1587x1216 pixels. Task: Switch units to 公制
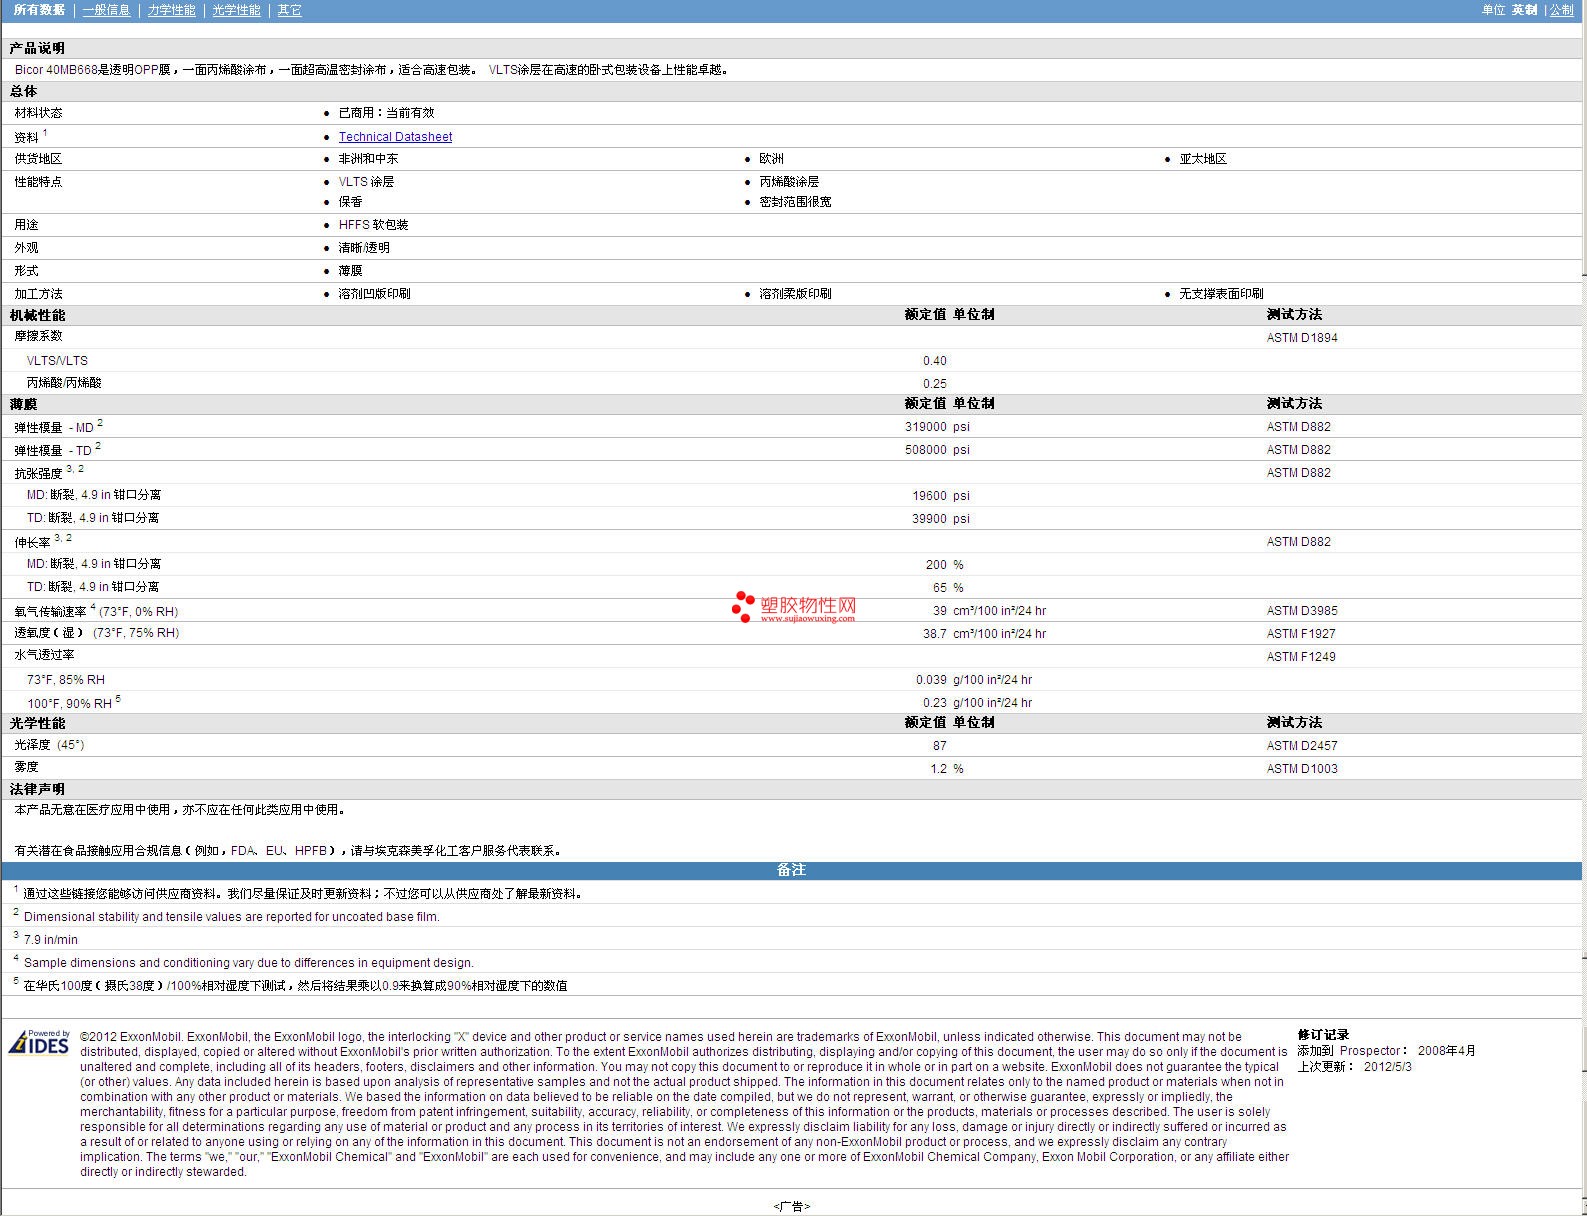1561,10
